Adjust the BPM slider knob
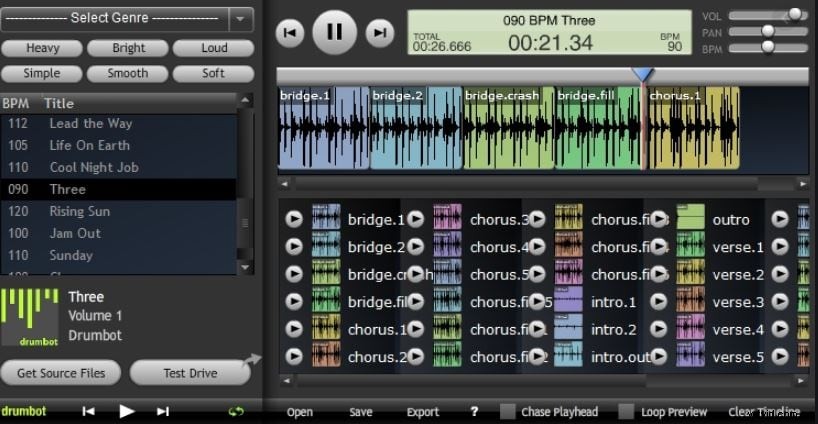This screenshot has height=424, width=818. (768, 47)
